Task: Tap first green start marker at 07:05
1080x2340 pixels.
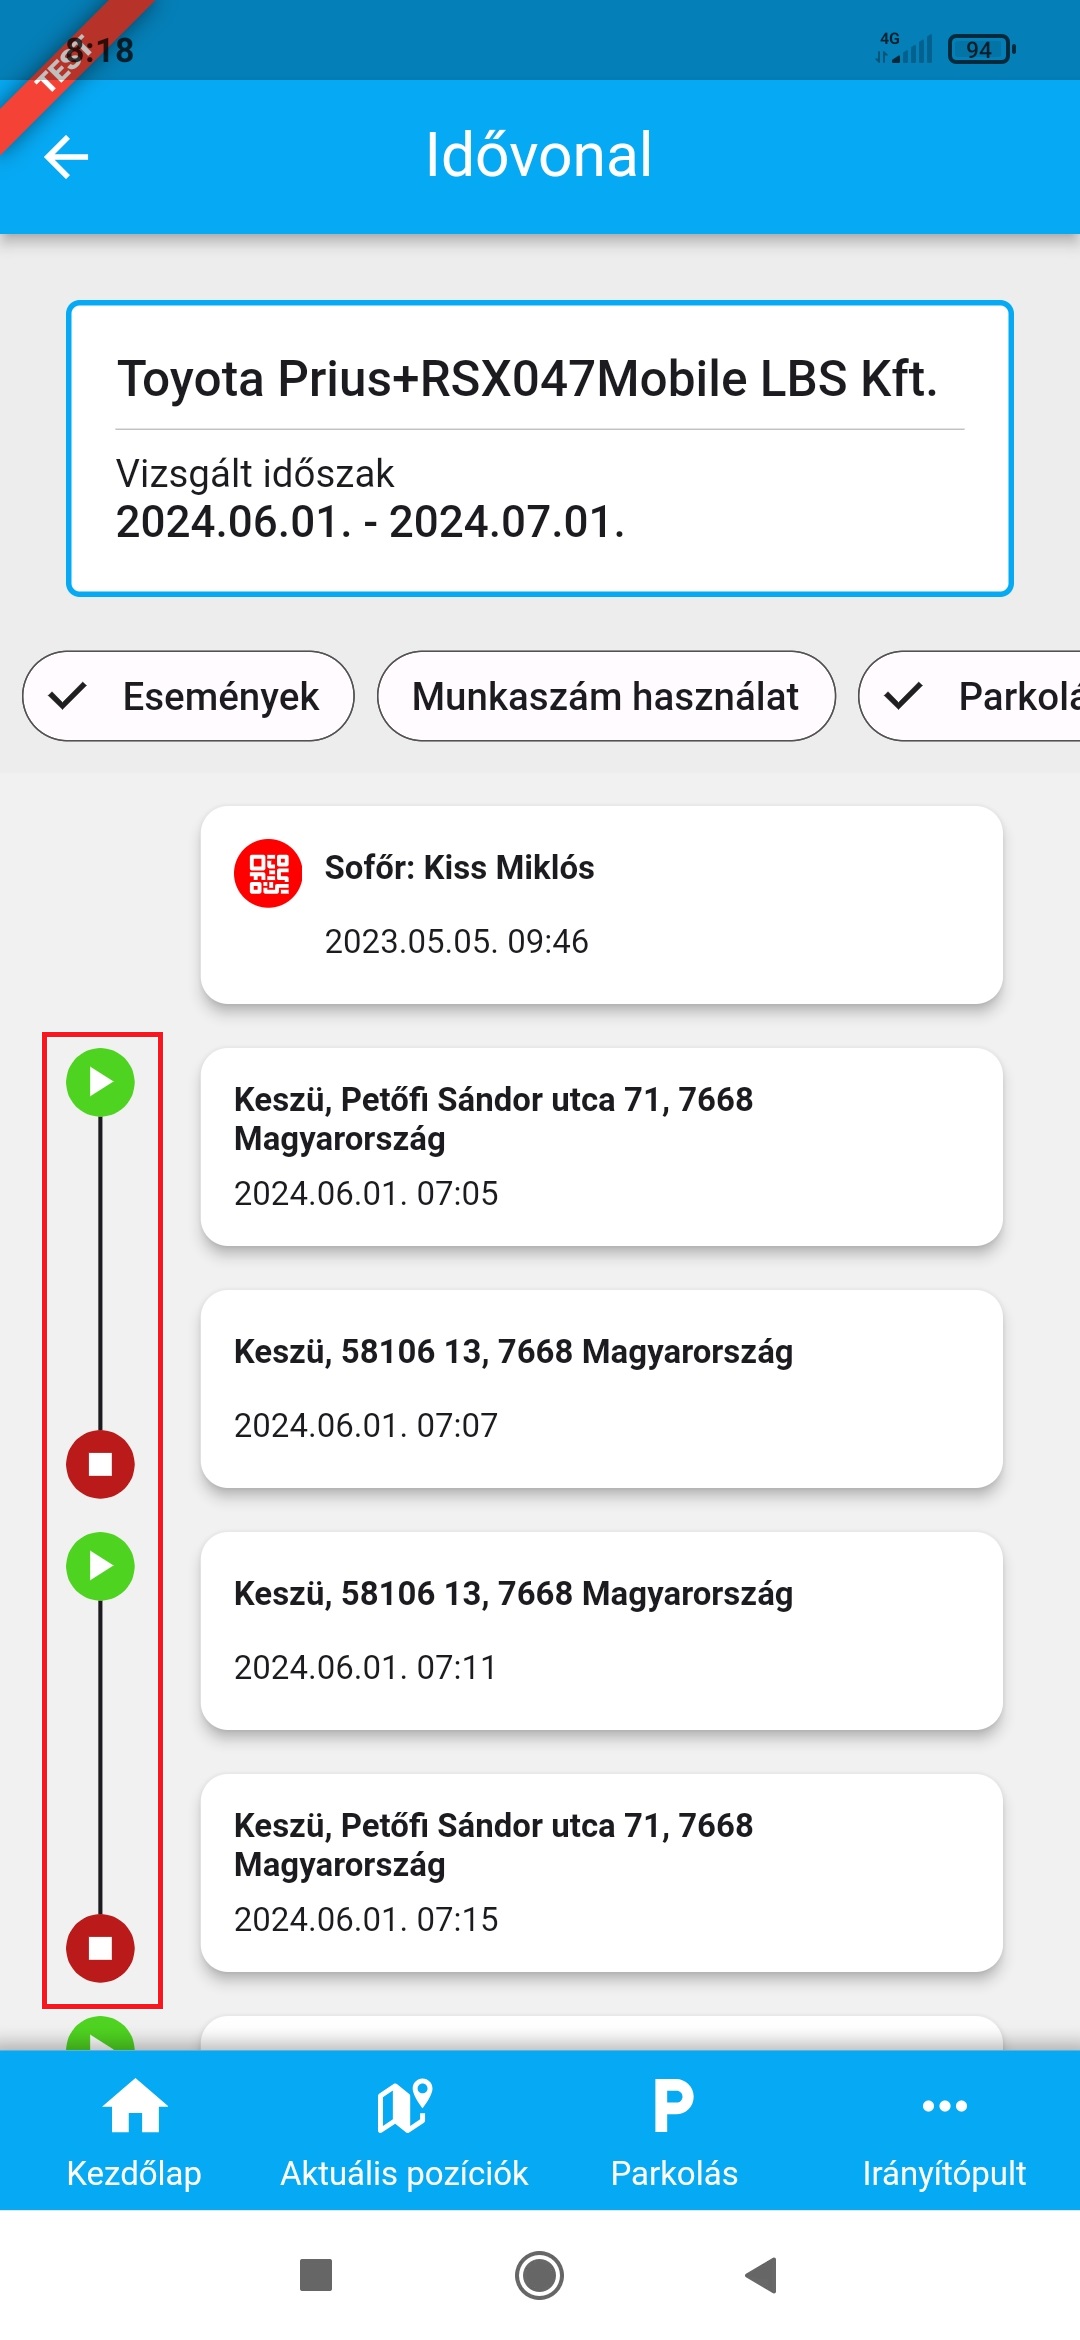Action: pos(100,1082)
